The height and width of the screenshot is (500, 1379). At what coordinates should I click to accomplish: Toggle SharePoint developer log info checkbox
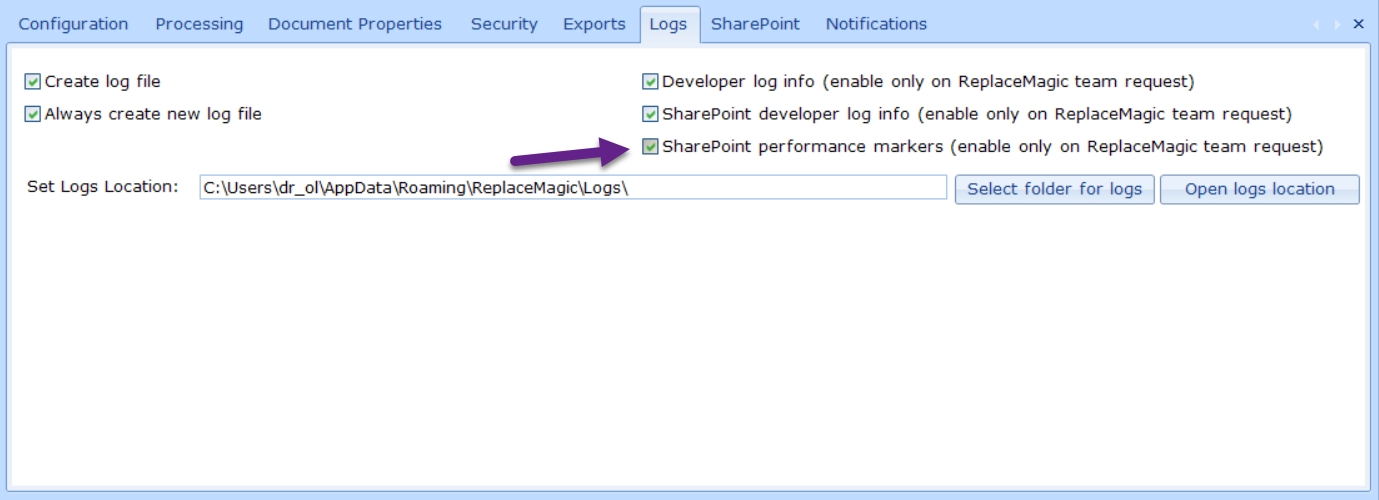tap(650, 114)
